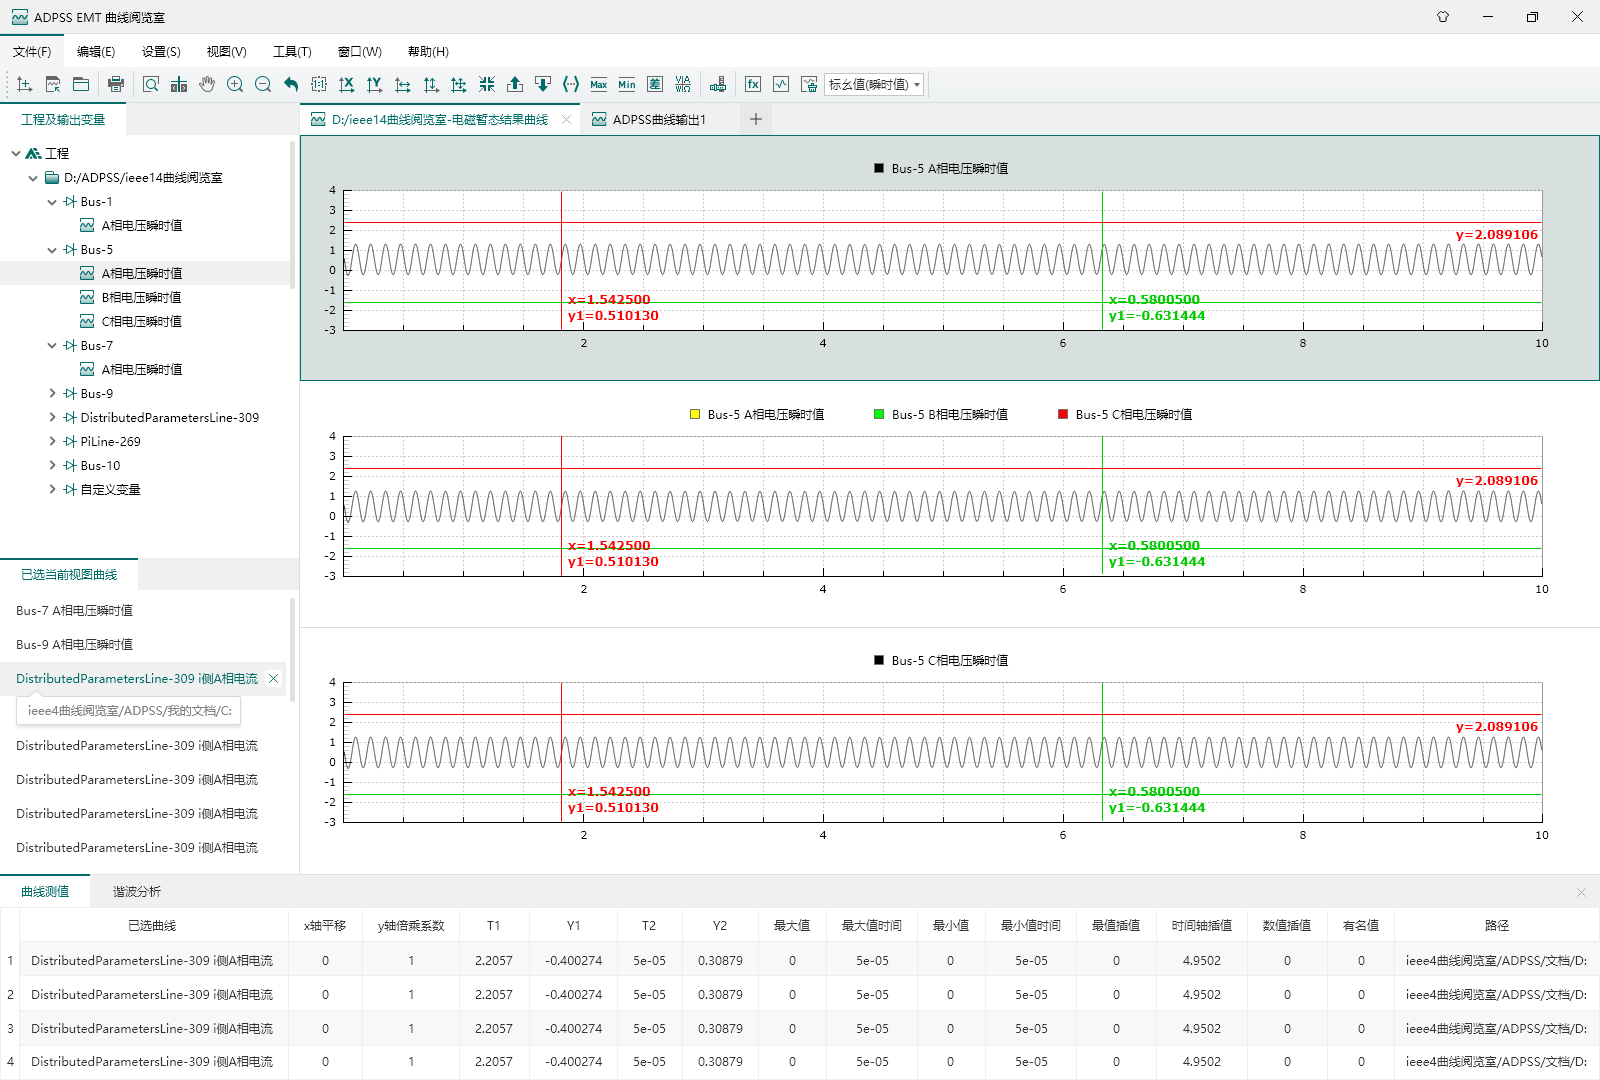Click yellow swatch of Bus-5 A相电压瞬时值 legend

tap(695, 415)
